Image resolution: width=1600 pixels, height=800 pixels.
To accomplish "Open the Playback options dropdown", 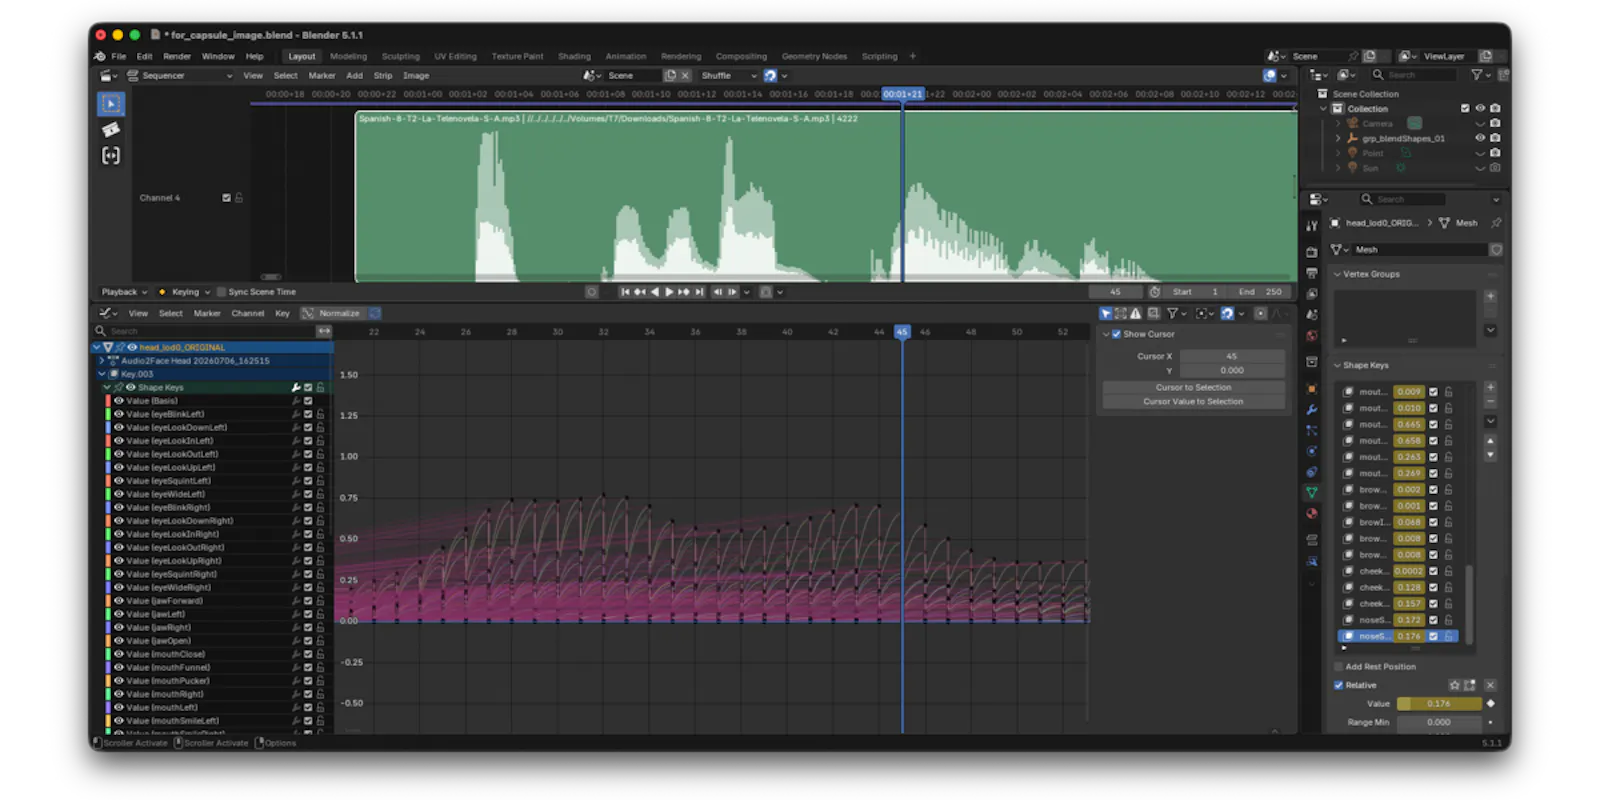I will [124, 292].
